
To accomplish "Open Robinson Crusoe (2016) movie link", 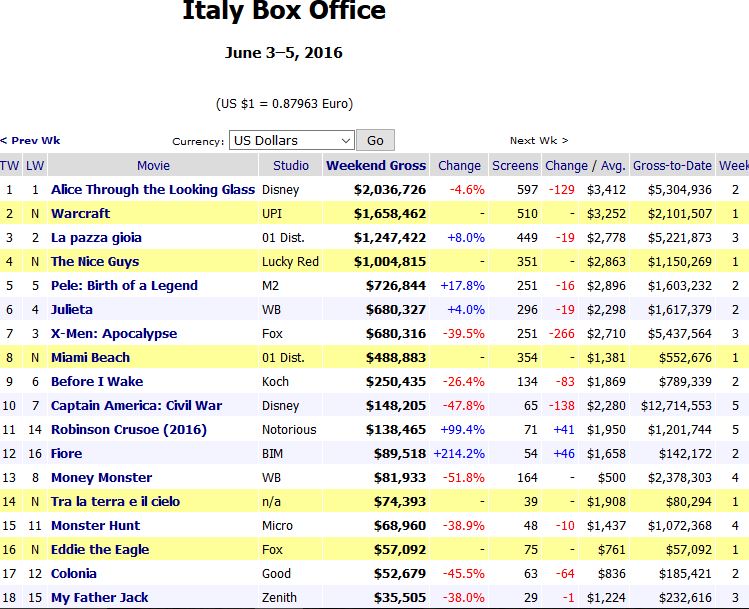I will tap(129, 429).
